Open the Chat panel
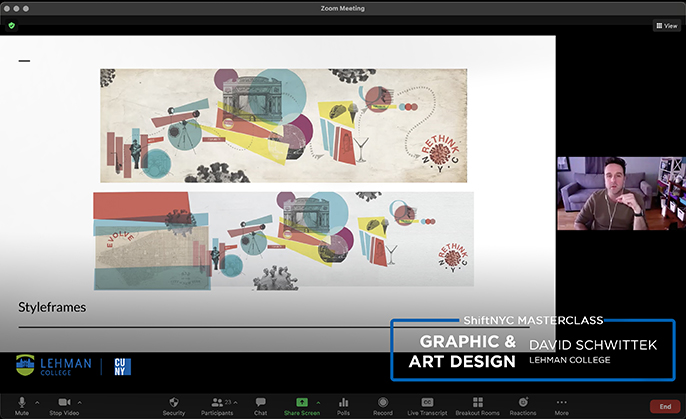Screen dimensions: 686x419 click(260, 405)
